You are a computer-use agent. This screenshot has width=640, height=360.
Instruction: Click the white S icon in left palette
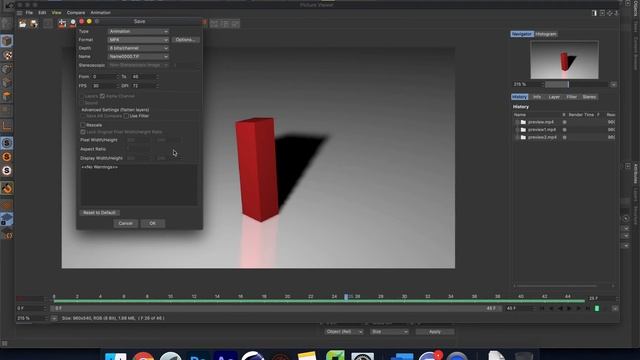[7, 171]
